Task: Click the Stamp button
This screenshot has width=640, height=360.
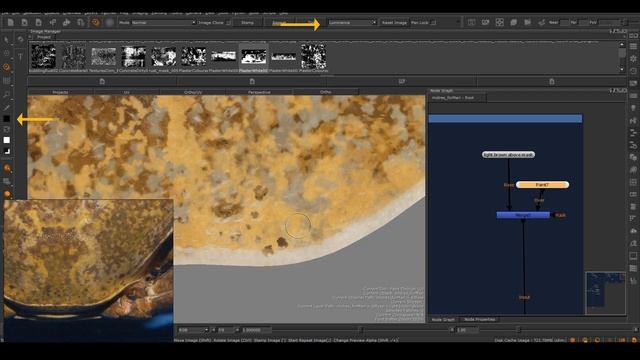Action: [247, 22]
